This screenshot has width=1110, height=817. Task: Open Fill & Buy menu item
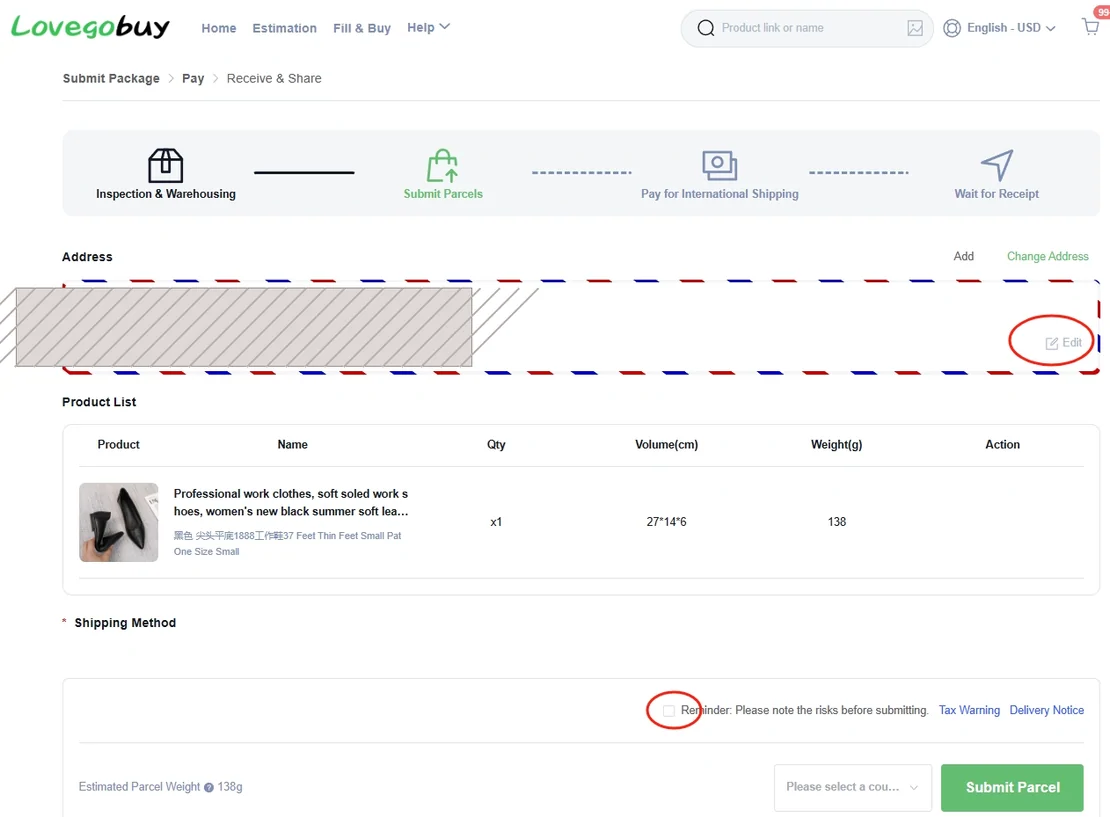(x=362, y=28)
